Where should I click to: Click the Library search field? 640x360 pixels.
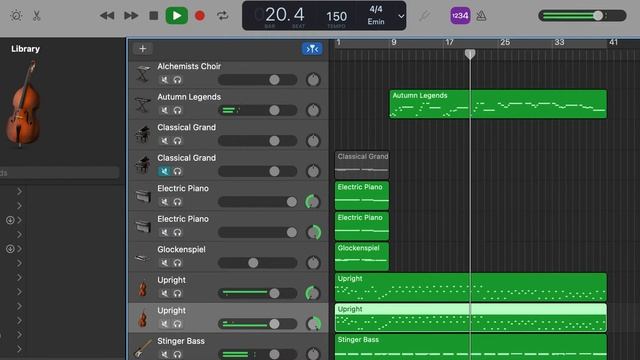click(60, 173)
